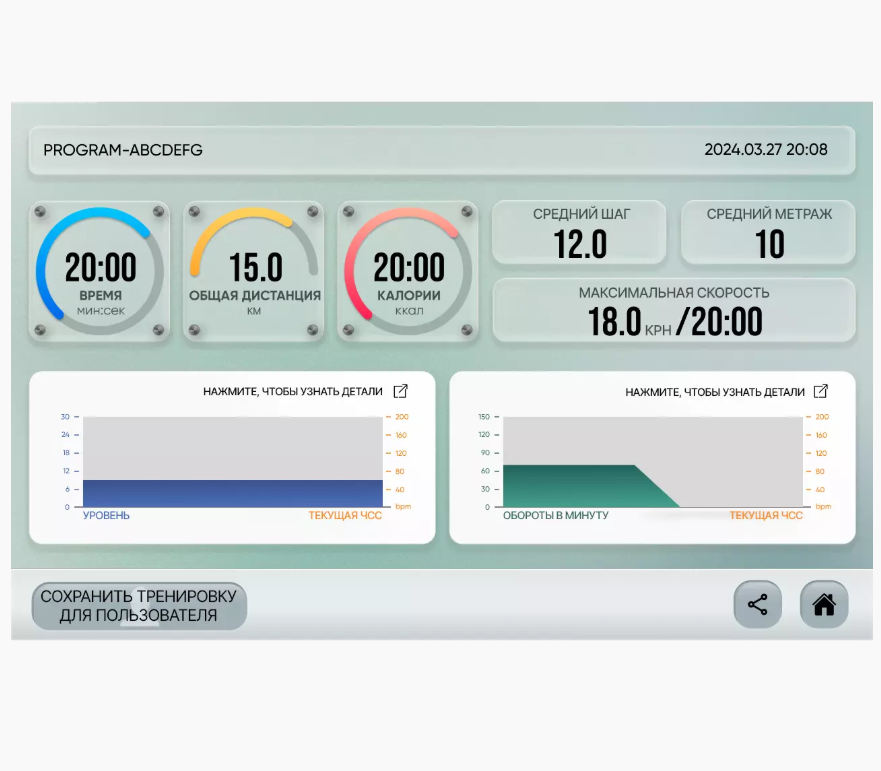The width and height of the screenshot is (881, 771).
Task: Tap the Средний метраж card
Action: (x=768, y=232)
